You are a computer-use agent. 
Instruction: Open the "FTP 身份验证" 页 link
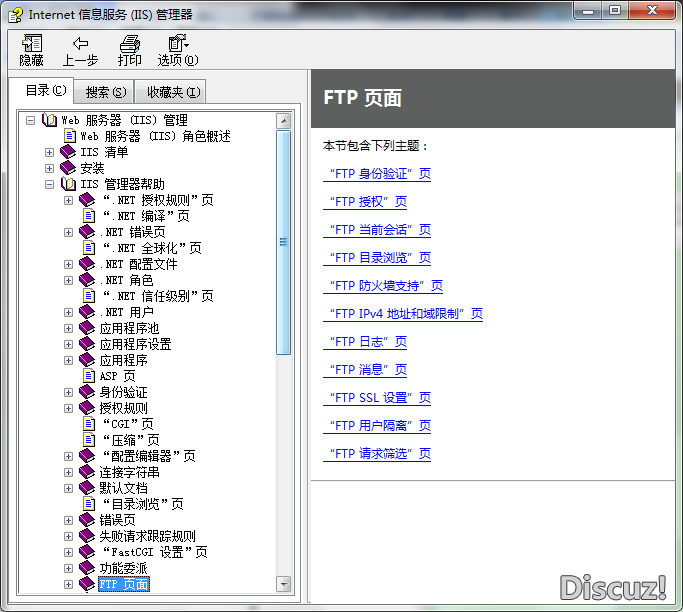(x=377, y=174)
